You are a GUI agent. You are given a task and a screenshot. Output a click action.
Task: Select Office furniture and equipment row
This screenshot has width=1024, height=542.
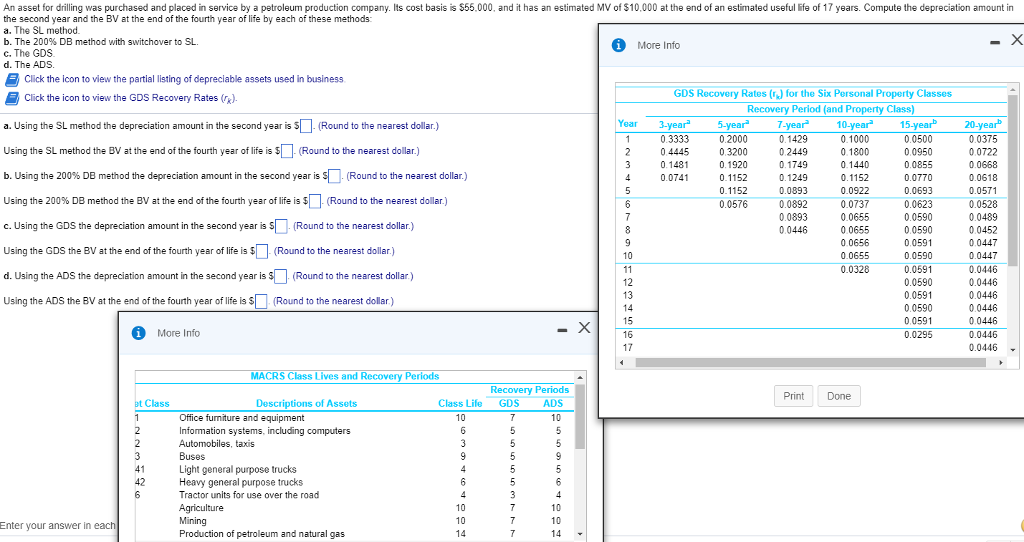(x=354, y=418)
